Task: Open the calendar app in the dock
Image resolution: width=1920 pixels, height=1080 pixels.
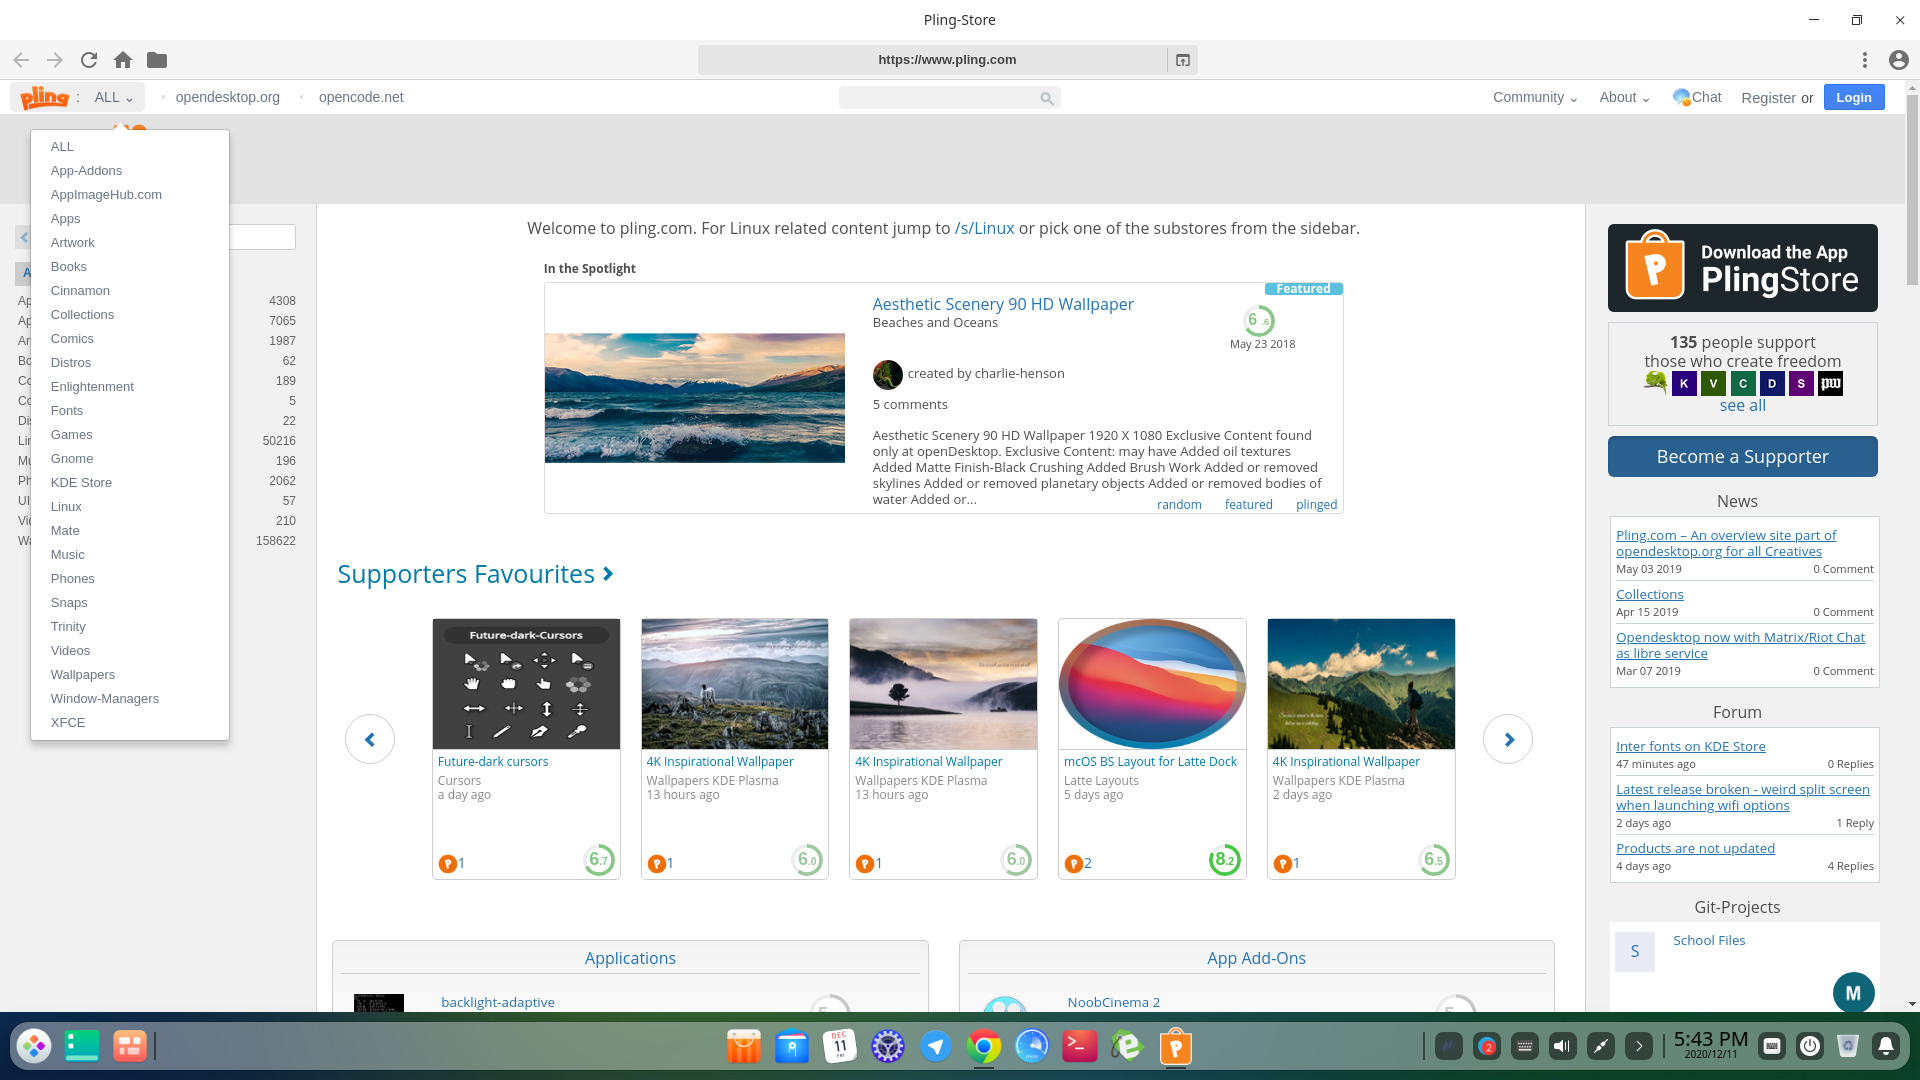Action: coord(840,1047)
